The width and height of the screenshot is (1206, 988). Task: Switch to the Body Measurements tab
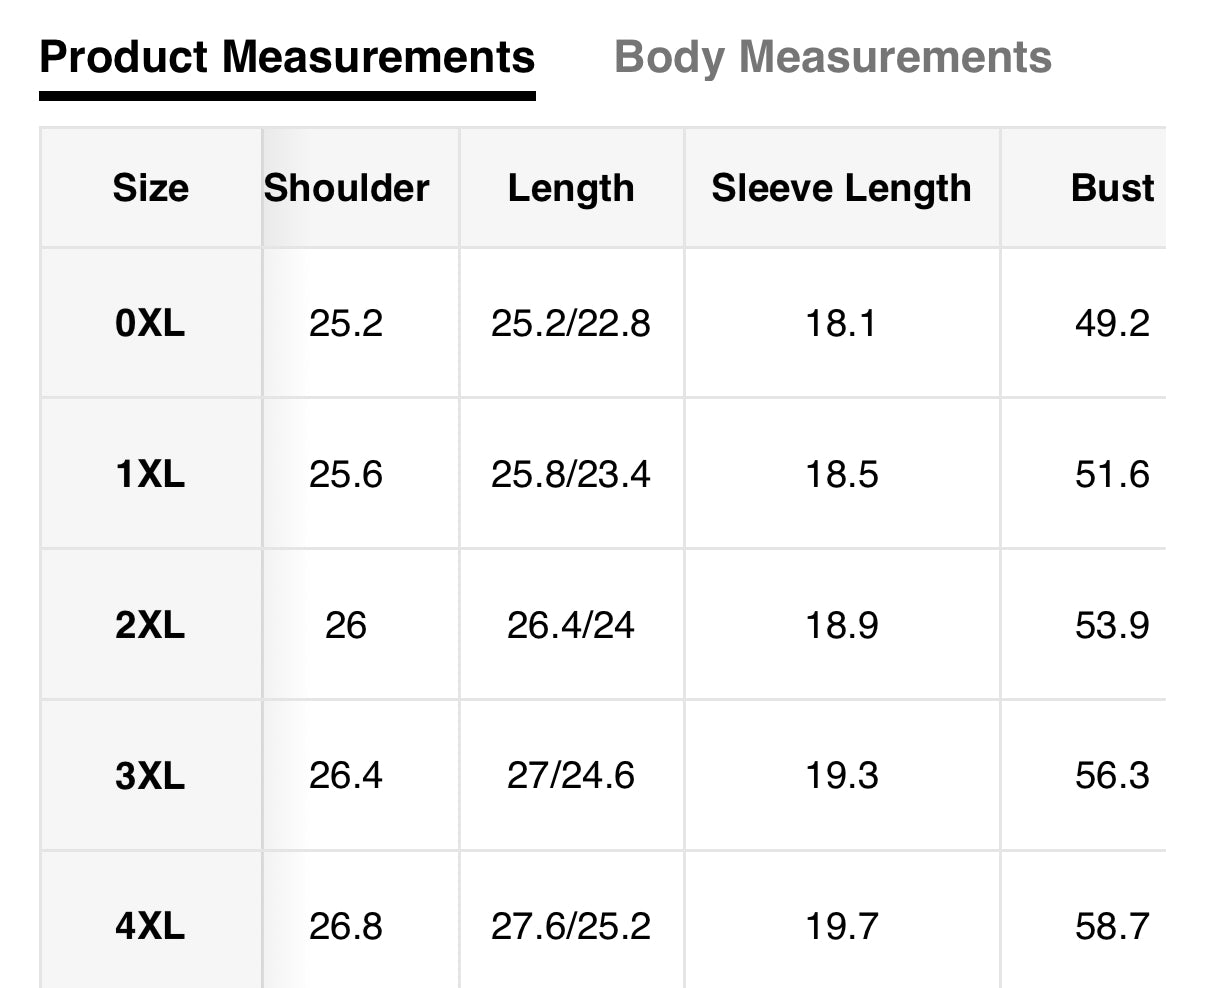click(832, 57)
